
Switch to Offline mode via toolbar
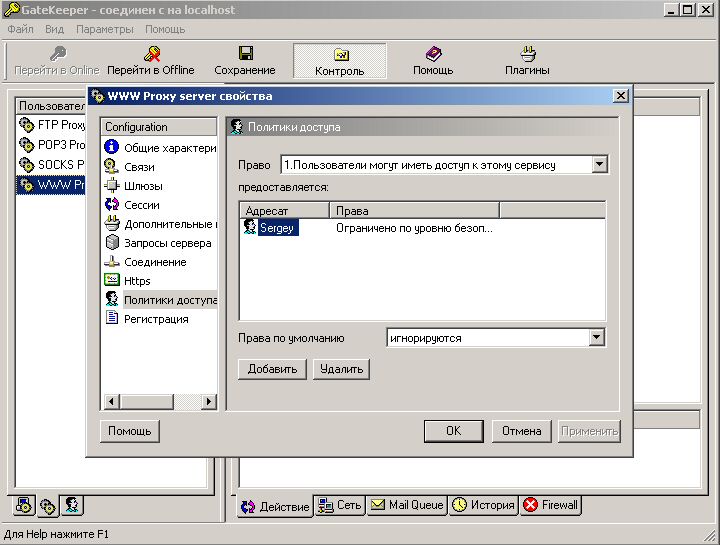pyautogui.click(x=151, y=61)
